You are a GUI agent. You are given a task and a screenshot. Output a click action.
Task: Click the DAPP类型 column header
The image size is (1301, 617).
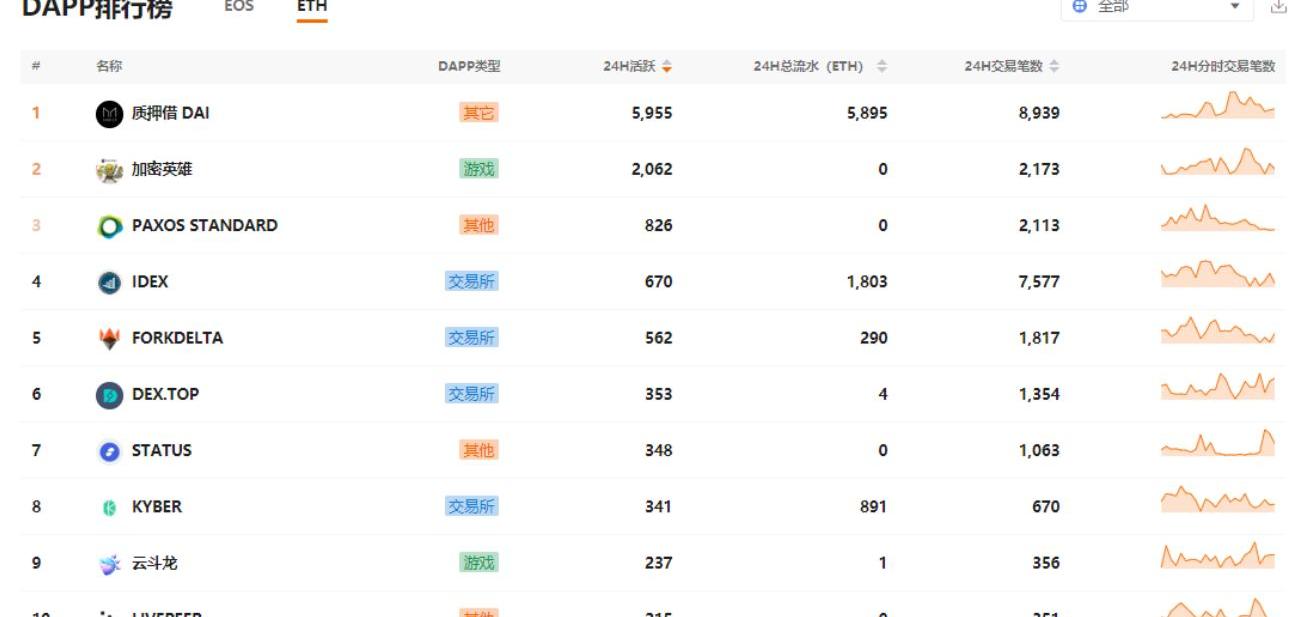point(469,67)
